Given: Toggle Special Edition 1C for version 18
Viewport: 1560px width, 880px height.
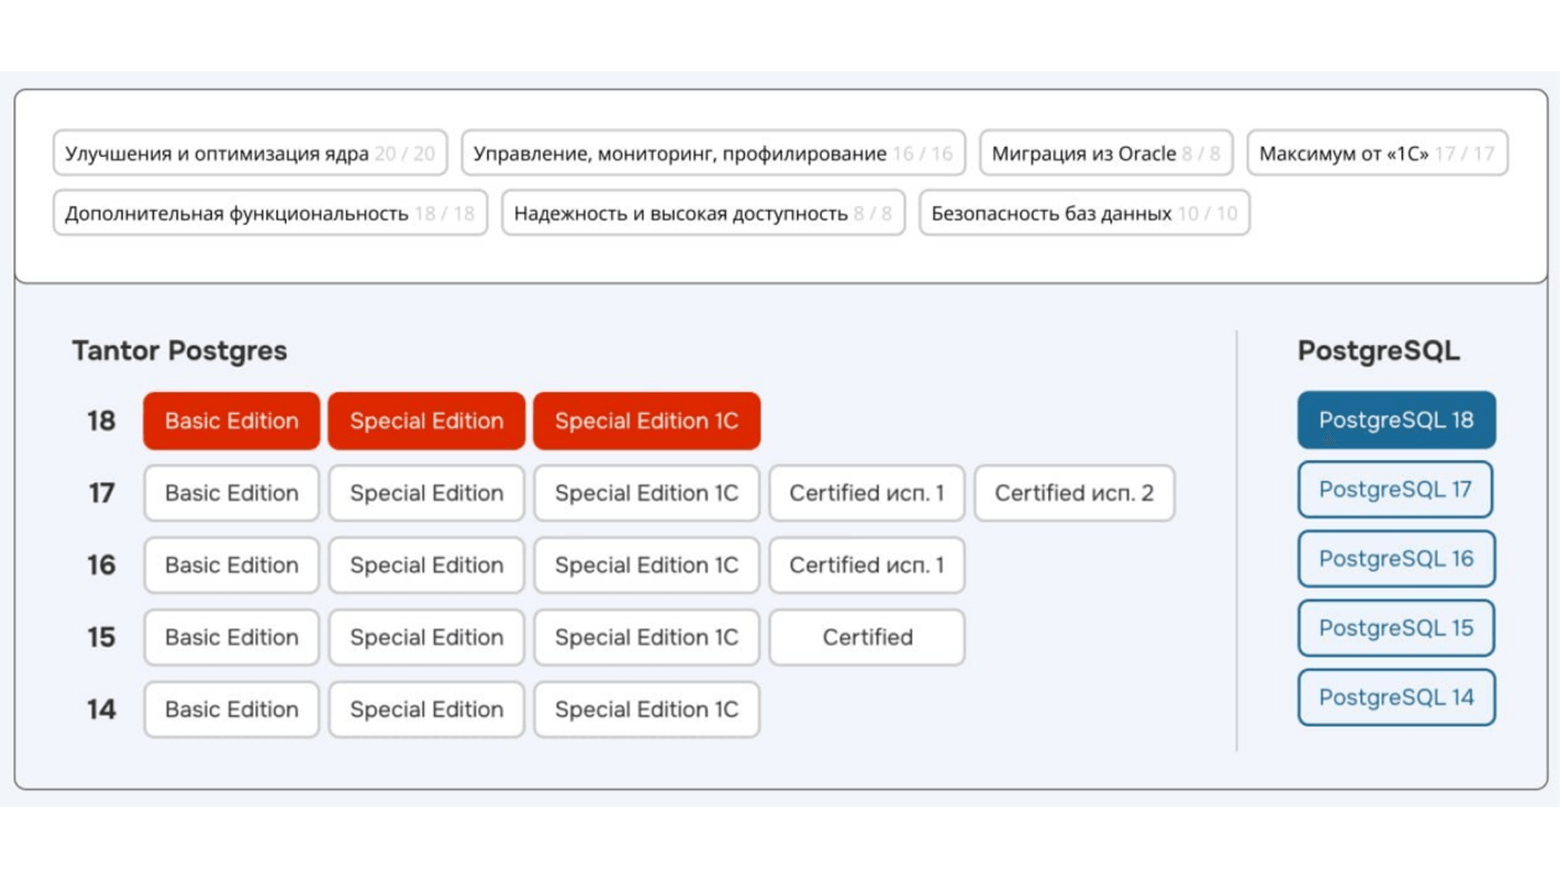Looking at the screenshot, I should click(x=646, y=421).
